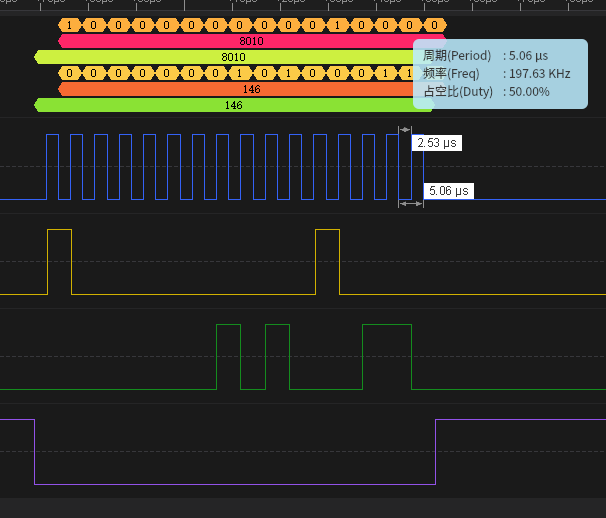Click the second pulse of the yellow channel
The image size is (606, 518).
327,262
